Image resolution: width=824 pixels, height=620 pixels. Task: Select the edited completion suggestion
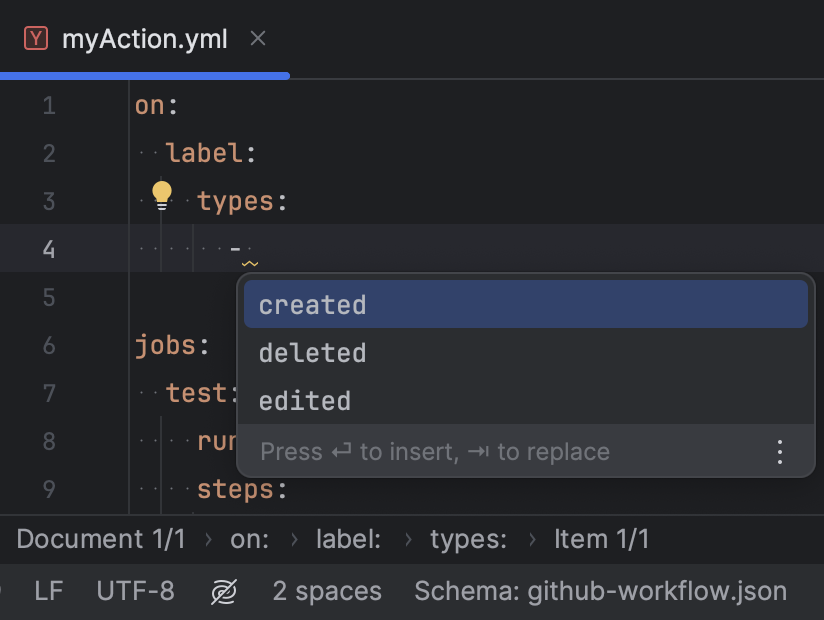click(305, 400)
